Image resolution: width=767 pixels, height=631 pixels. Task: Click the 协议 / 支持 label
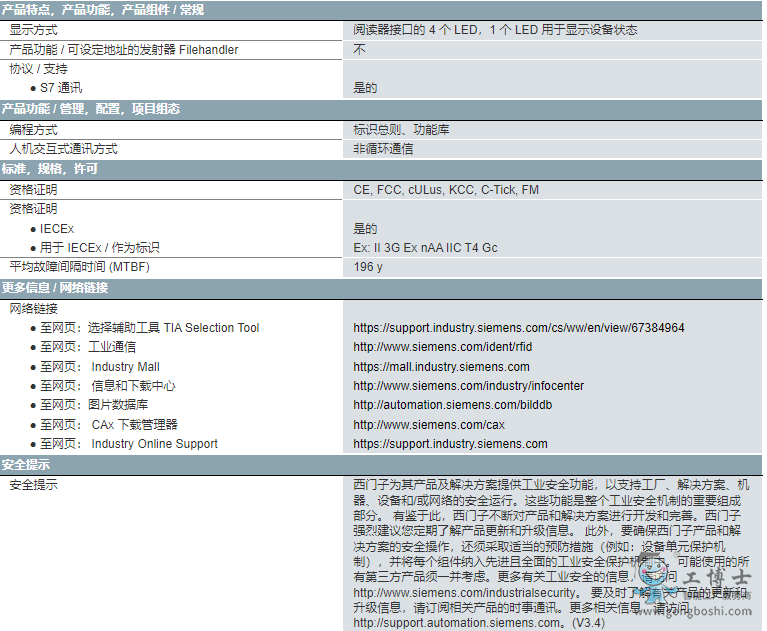[38, 69]
